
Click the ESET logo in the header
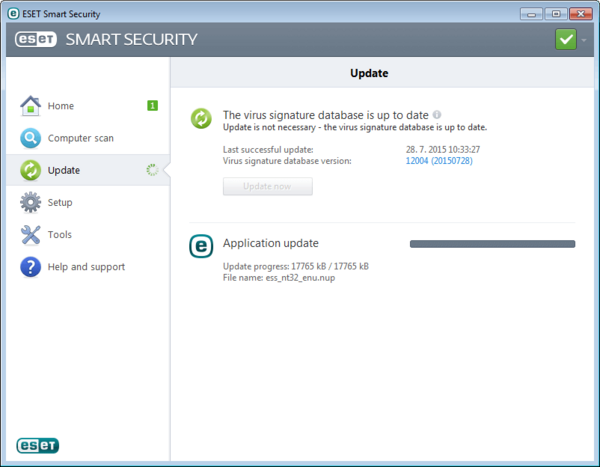pyautogui.click(x=36, y=39)
